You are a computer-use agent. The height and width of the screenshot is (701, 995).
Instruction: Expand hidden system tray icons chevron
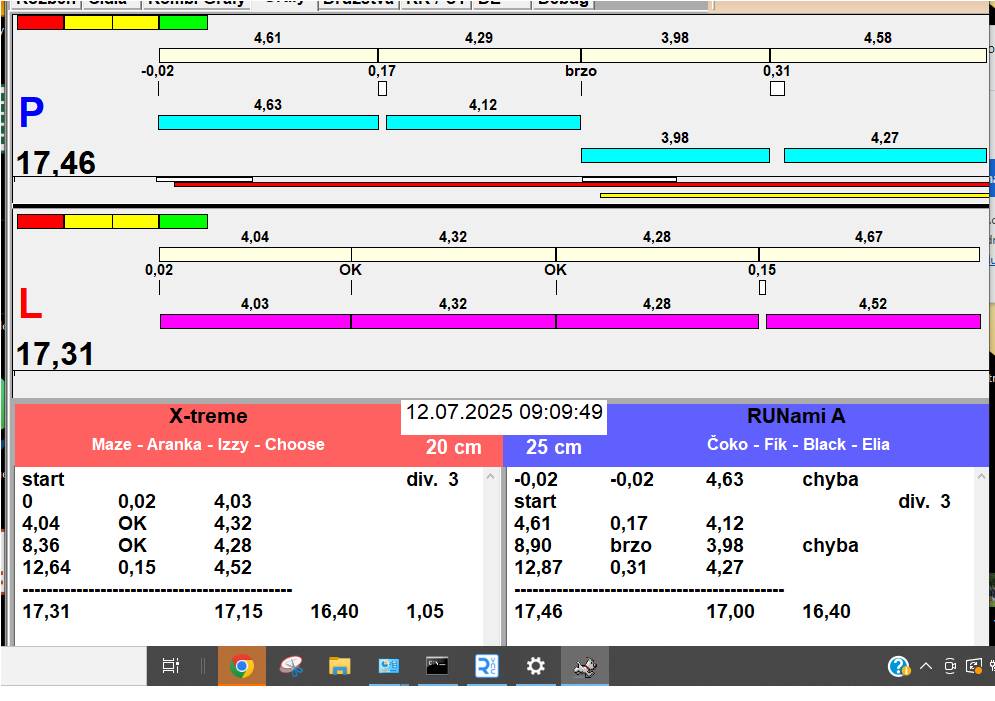(925, 666)
